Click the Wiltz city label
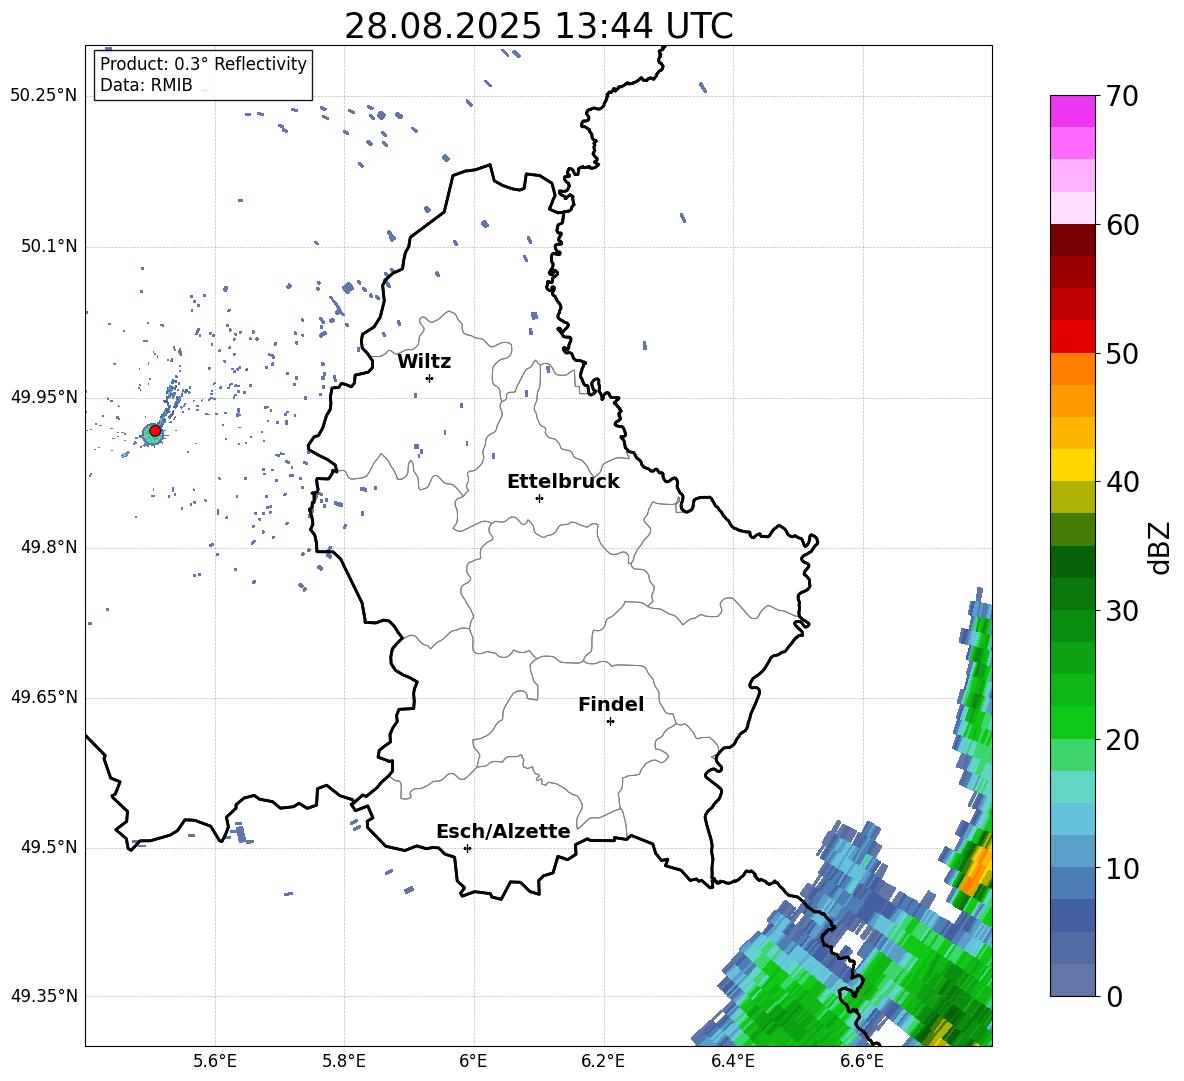1184x1081 pixels. coord(424,362)
